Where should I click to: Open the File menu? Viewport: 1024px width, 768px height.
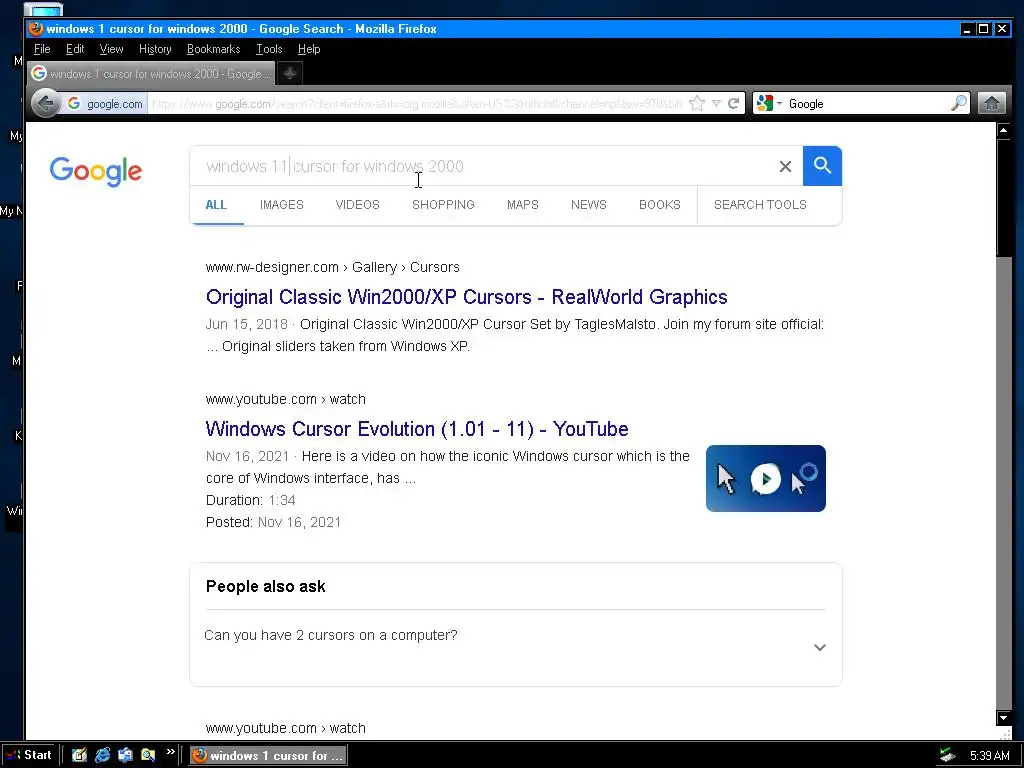coord(42,49)
